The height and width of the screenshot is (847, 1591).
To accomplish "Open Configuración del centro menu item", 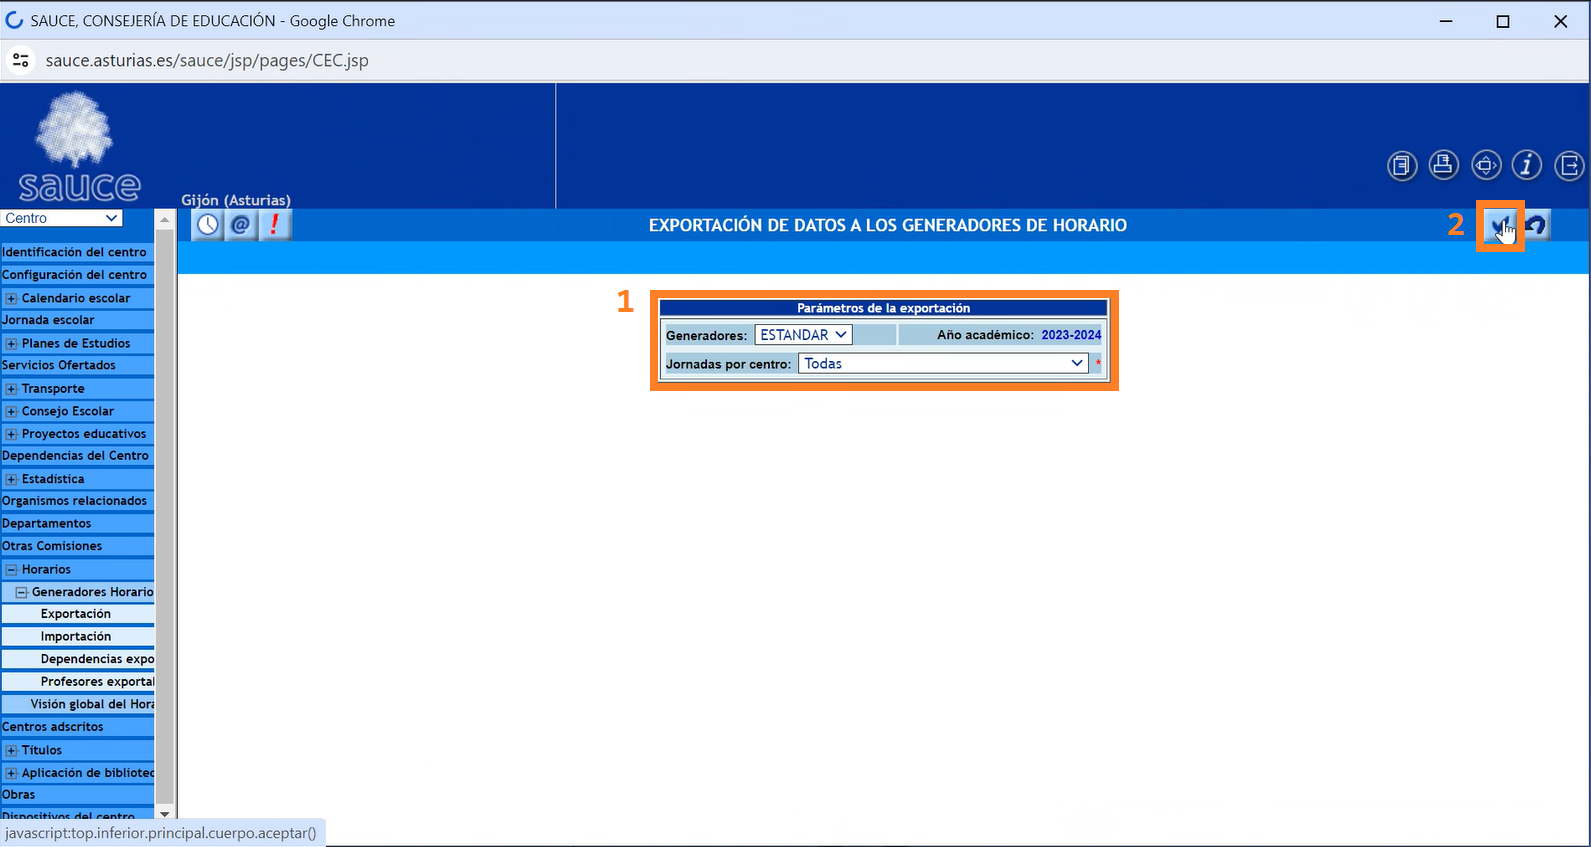I will pos(77,275).
